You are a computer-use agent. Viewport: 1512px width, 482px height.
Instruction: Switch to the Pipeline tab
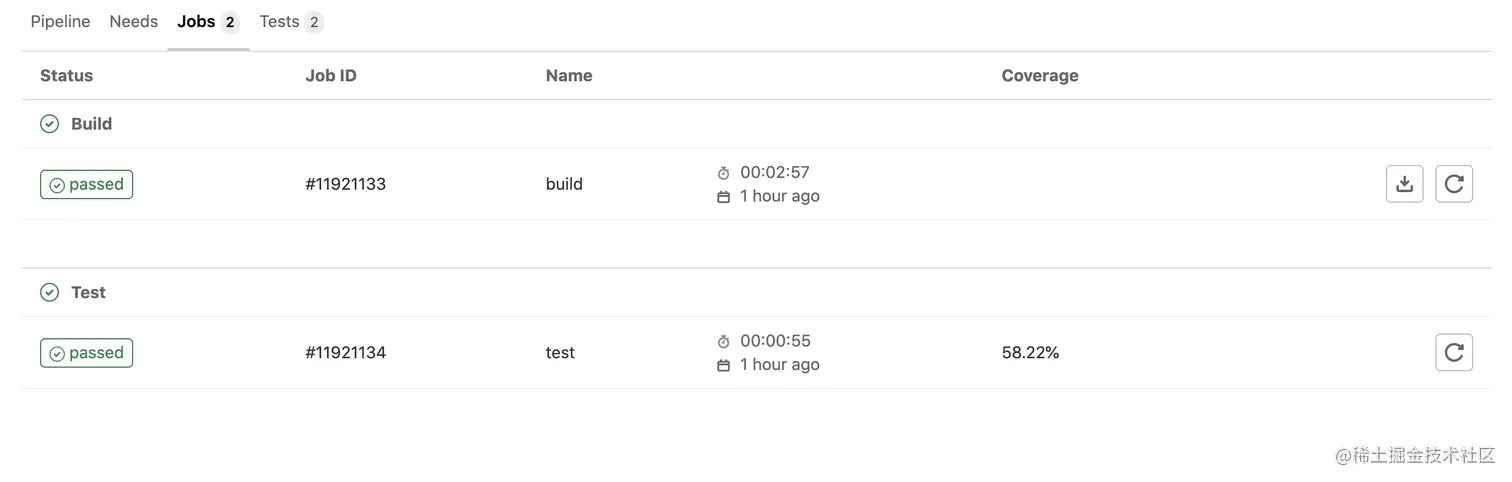tap(60, 22)
